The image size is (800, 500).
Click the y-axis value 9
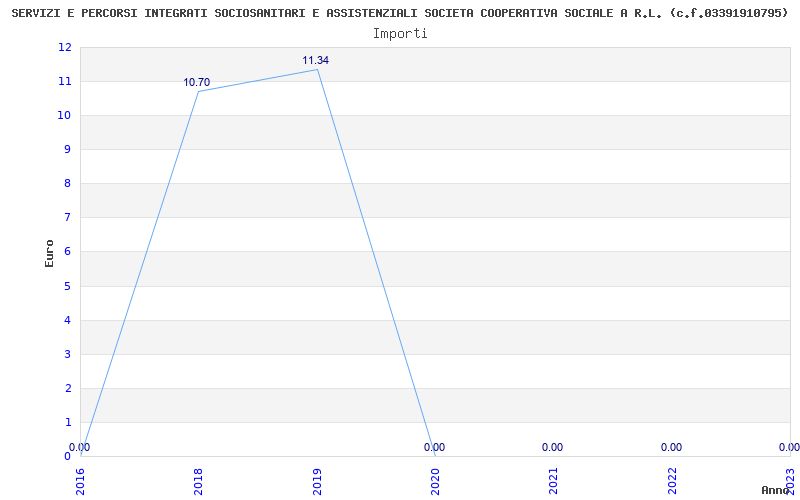coord(68,149)
